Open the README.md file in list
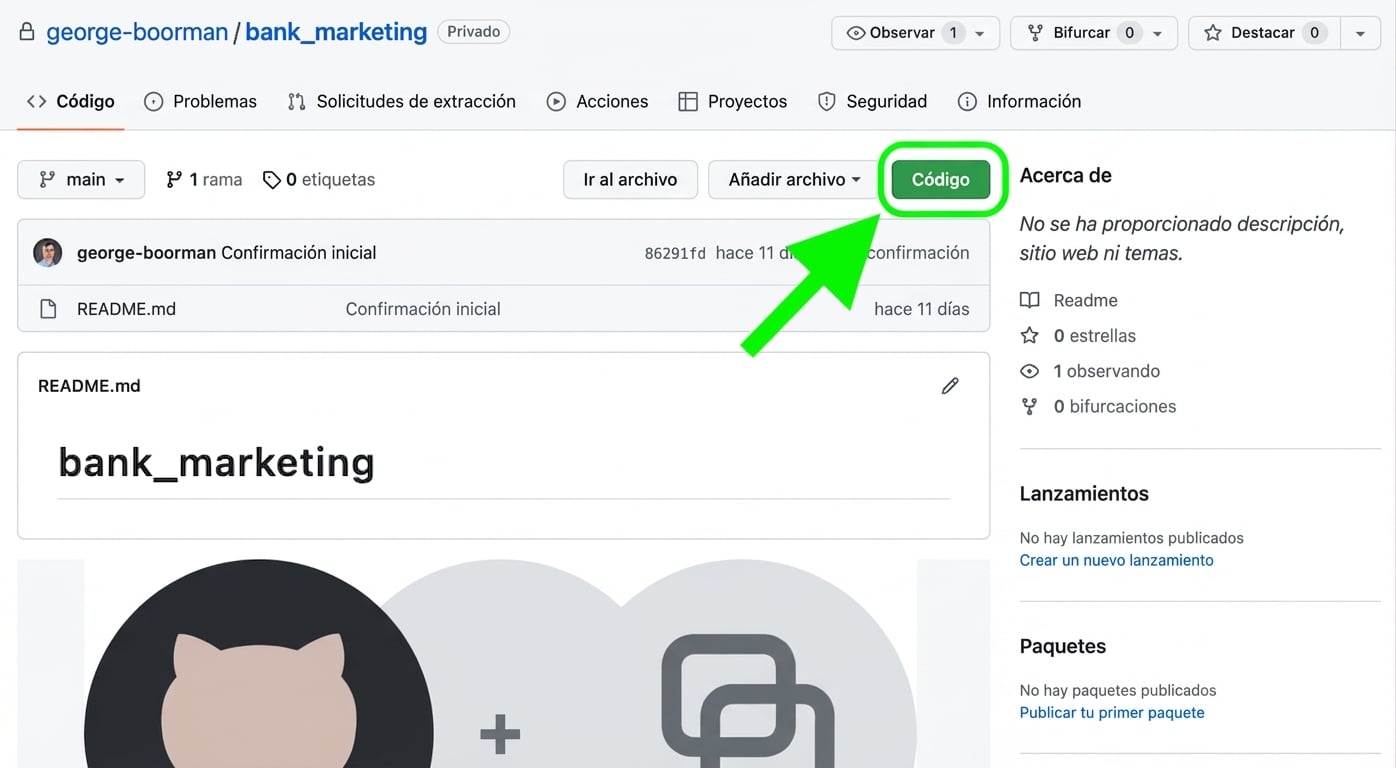 click(x=126, y=309)
